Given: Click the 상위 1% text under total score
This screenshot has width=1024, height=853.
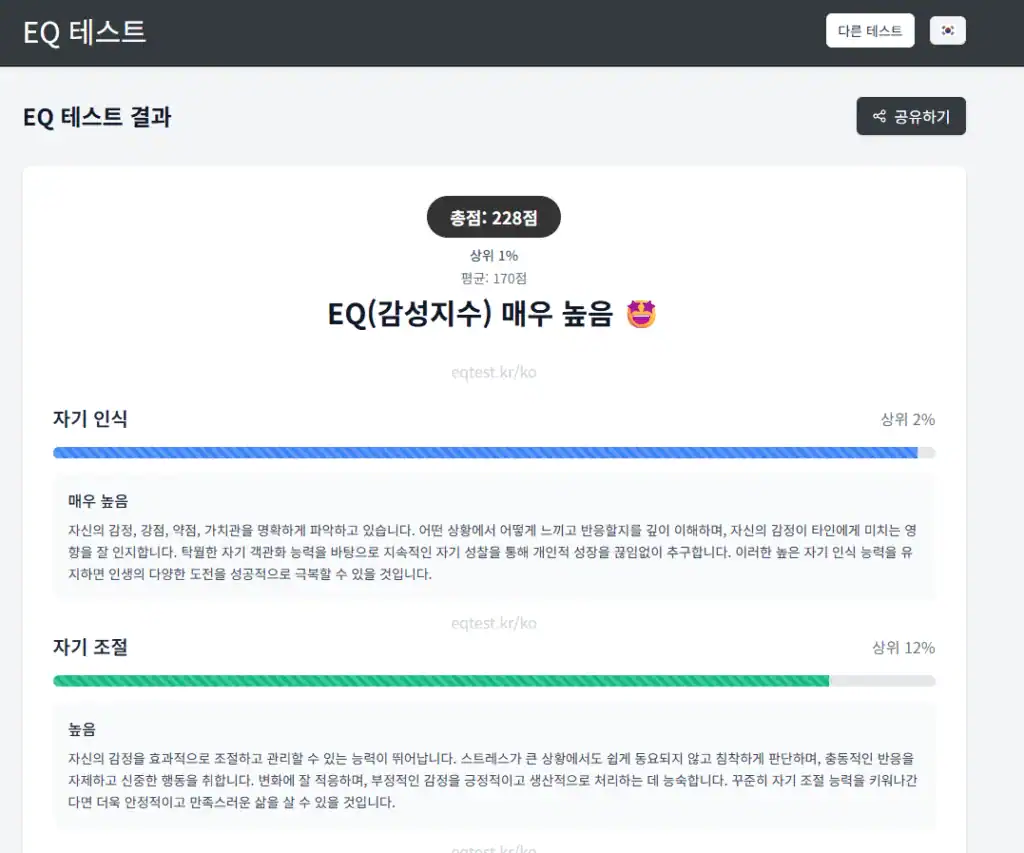Looking at the screenshot, I should click(x=494, y=256).
